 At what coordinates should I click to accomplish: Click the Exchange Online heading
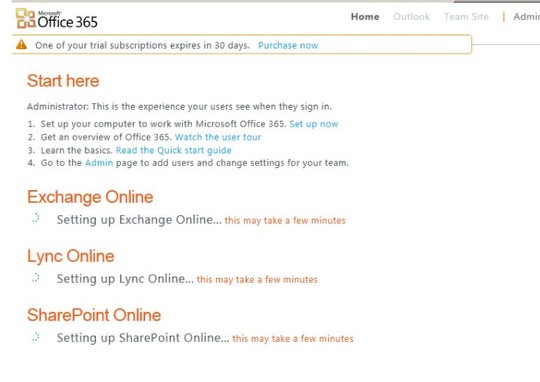pyautogui.click(x=90, y=197)
